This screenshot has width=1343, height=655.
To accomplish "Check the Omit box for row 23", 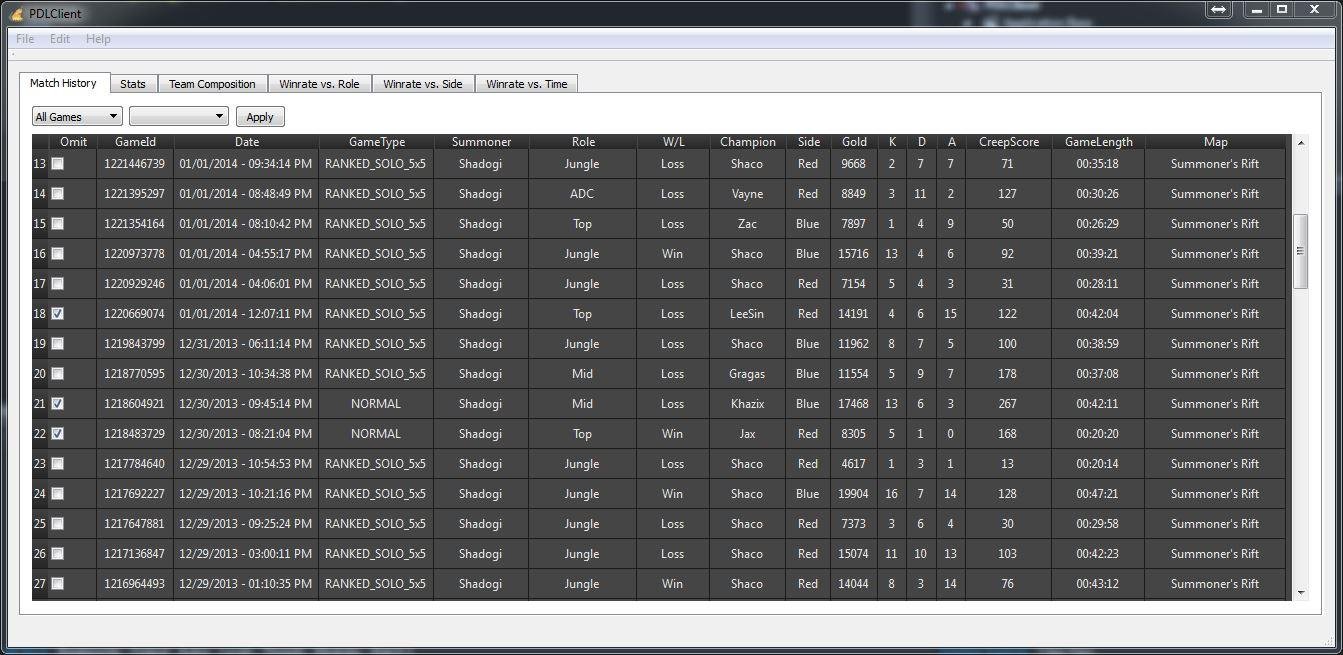I will pyautogui.click(x=58, y=464).
